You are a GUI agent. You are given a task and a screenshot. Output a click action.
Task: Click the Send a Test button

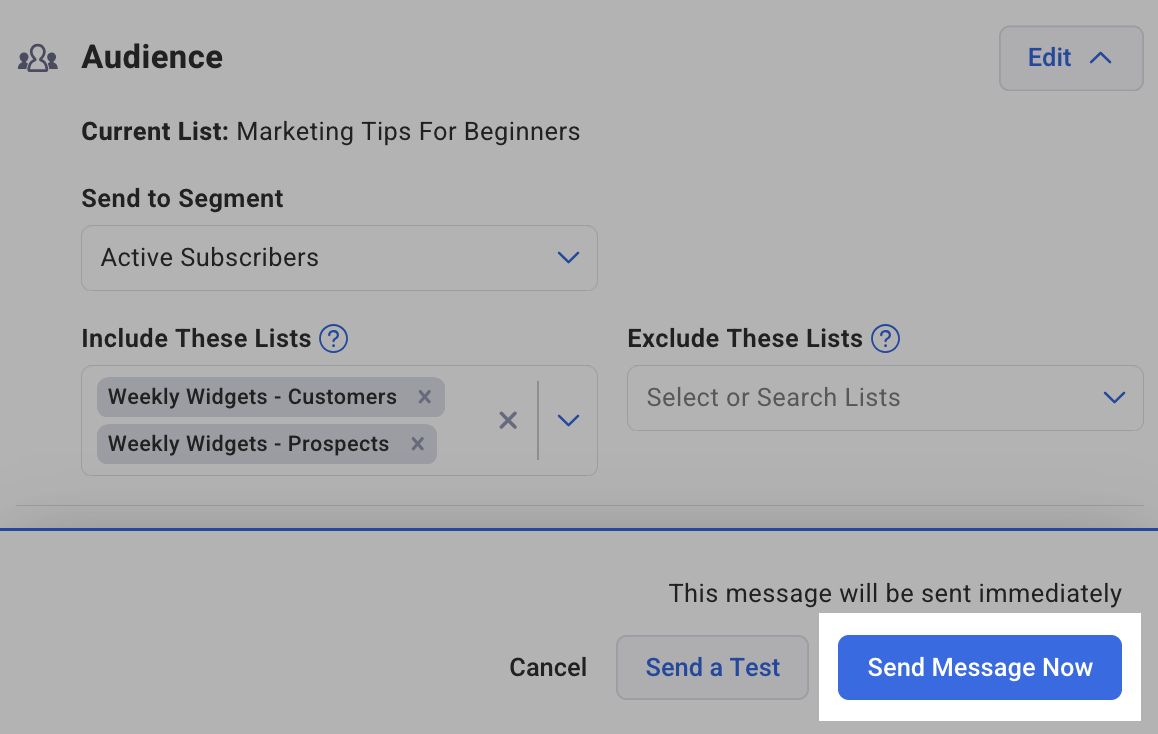712,668
